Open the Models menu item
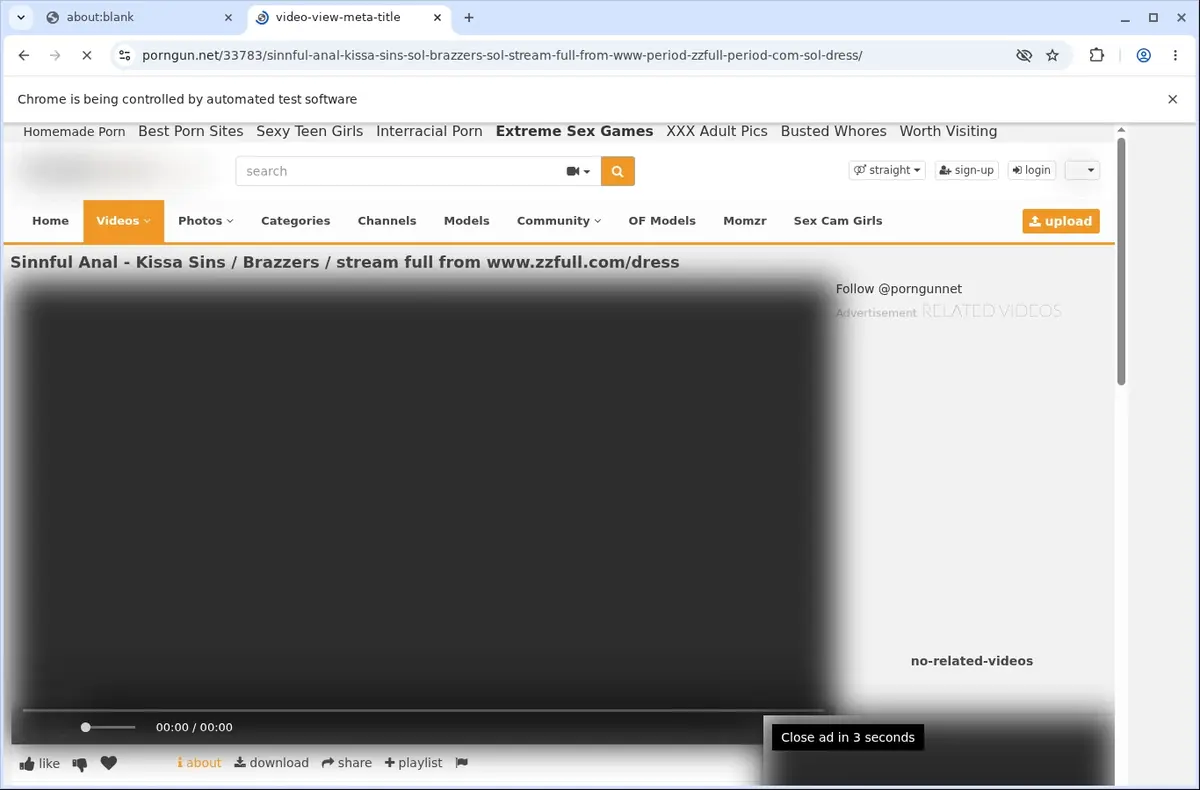 467,221
